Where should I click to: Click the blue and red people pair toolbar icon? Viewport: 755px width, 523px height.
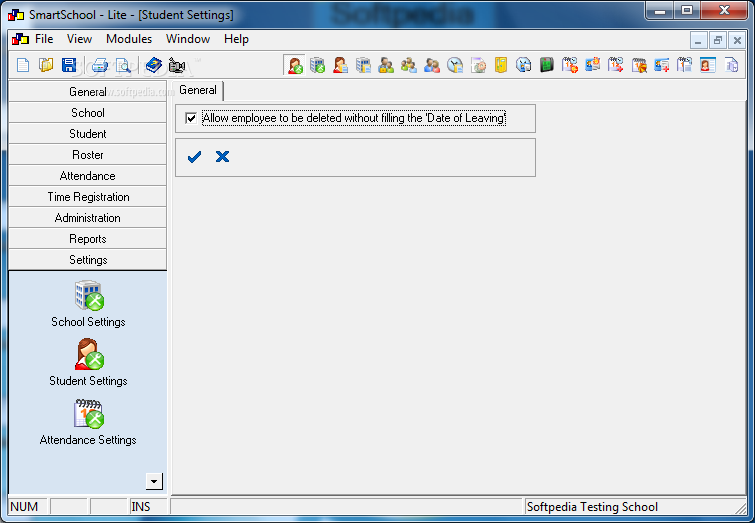pyautogui.click(x=432, y=65)
